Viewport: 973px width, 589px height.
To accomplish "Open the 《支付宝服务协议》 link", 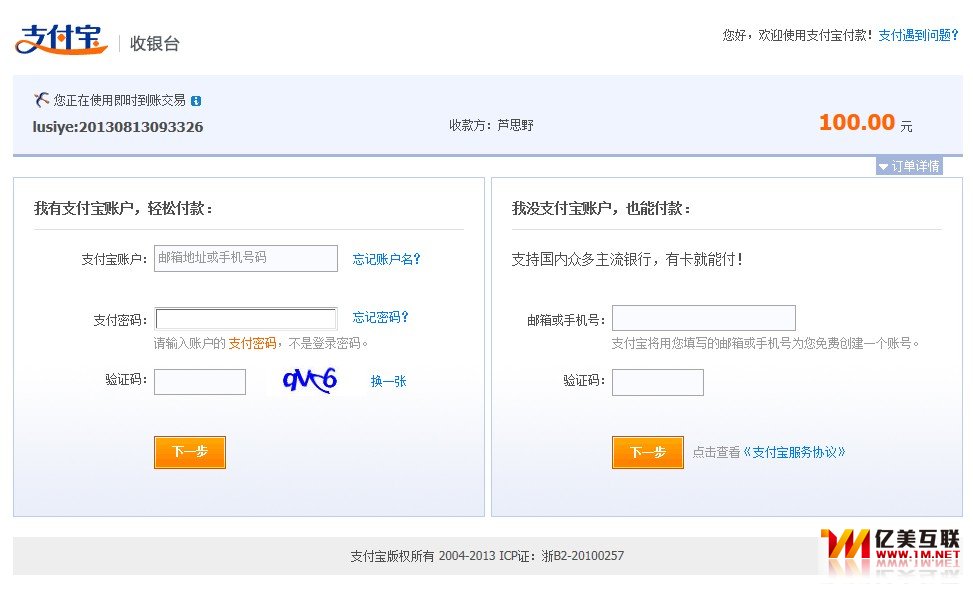I will click(795, 452).
